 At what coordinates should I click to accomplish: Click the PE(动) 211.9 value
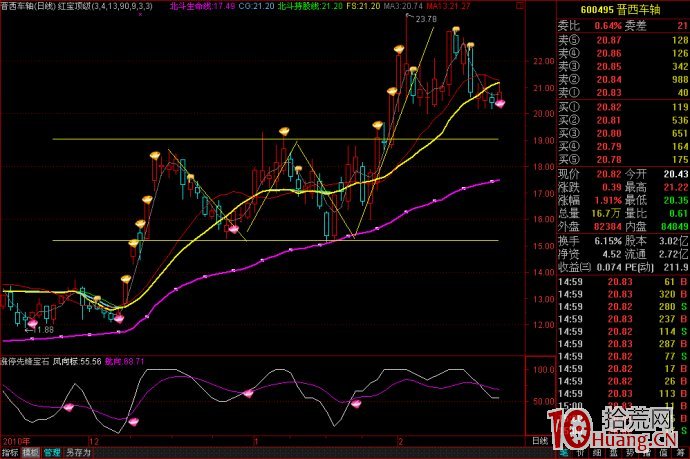click(x=677, y=267)
